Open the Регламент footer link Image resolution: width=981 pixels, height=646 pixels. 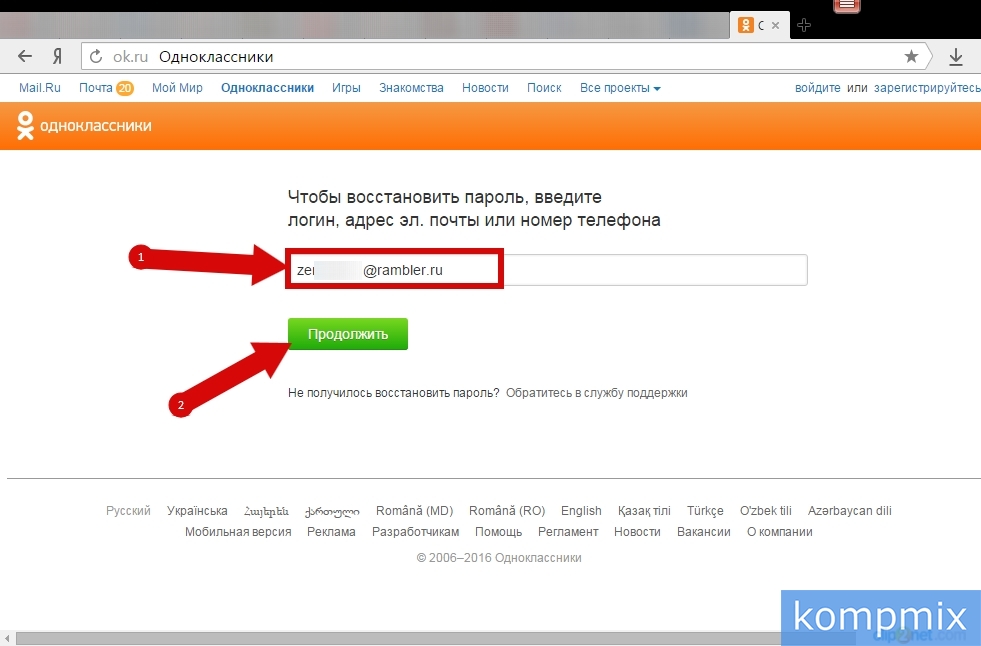(568, 532)
